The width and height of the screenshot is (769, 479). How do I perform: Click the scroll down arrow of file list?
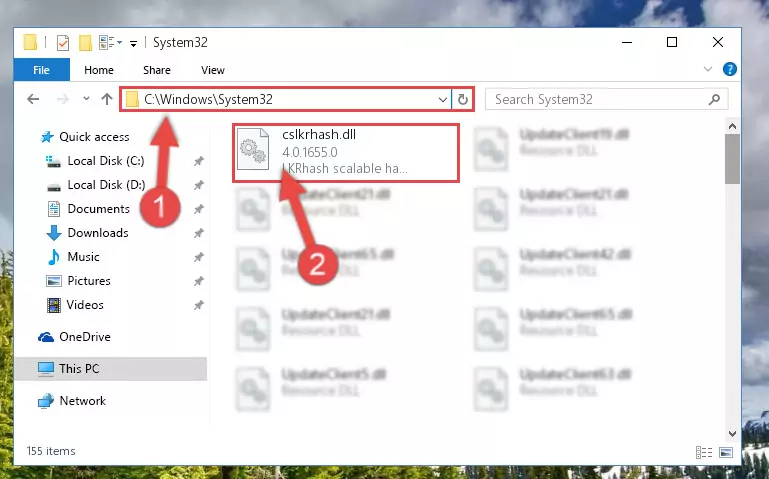tap(732, 434)
